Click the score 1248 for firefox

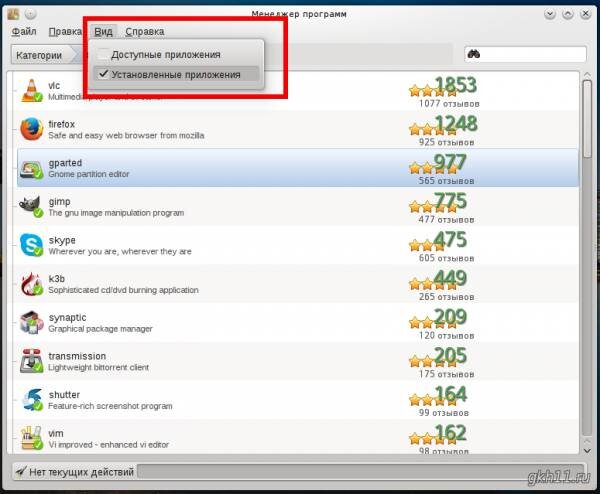(x=456, y=124)
